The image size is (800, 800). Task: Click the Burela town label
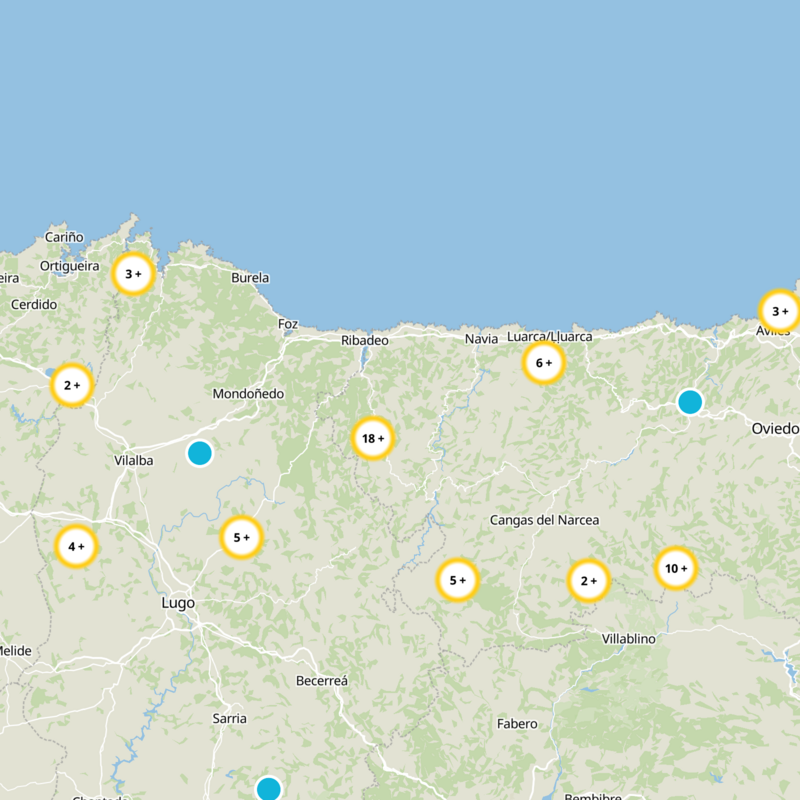(x=250, y=278)
